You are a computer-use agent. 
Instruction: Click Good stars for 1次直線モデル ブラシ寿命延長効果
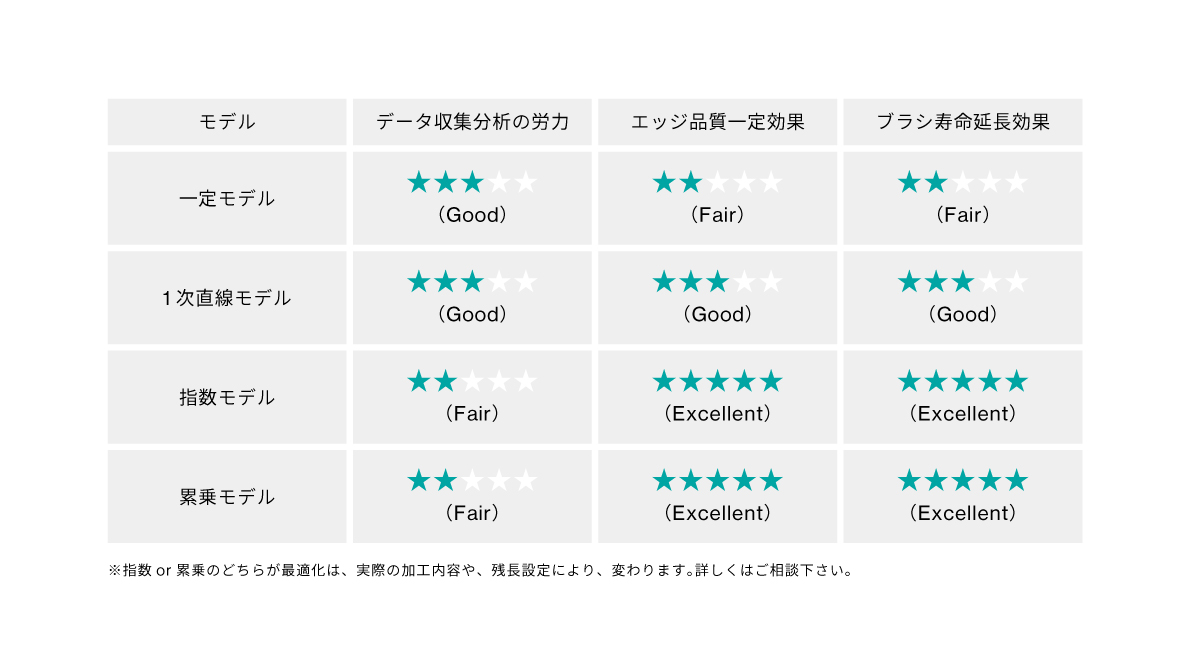(963, 282)
